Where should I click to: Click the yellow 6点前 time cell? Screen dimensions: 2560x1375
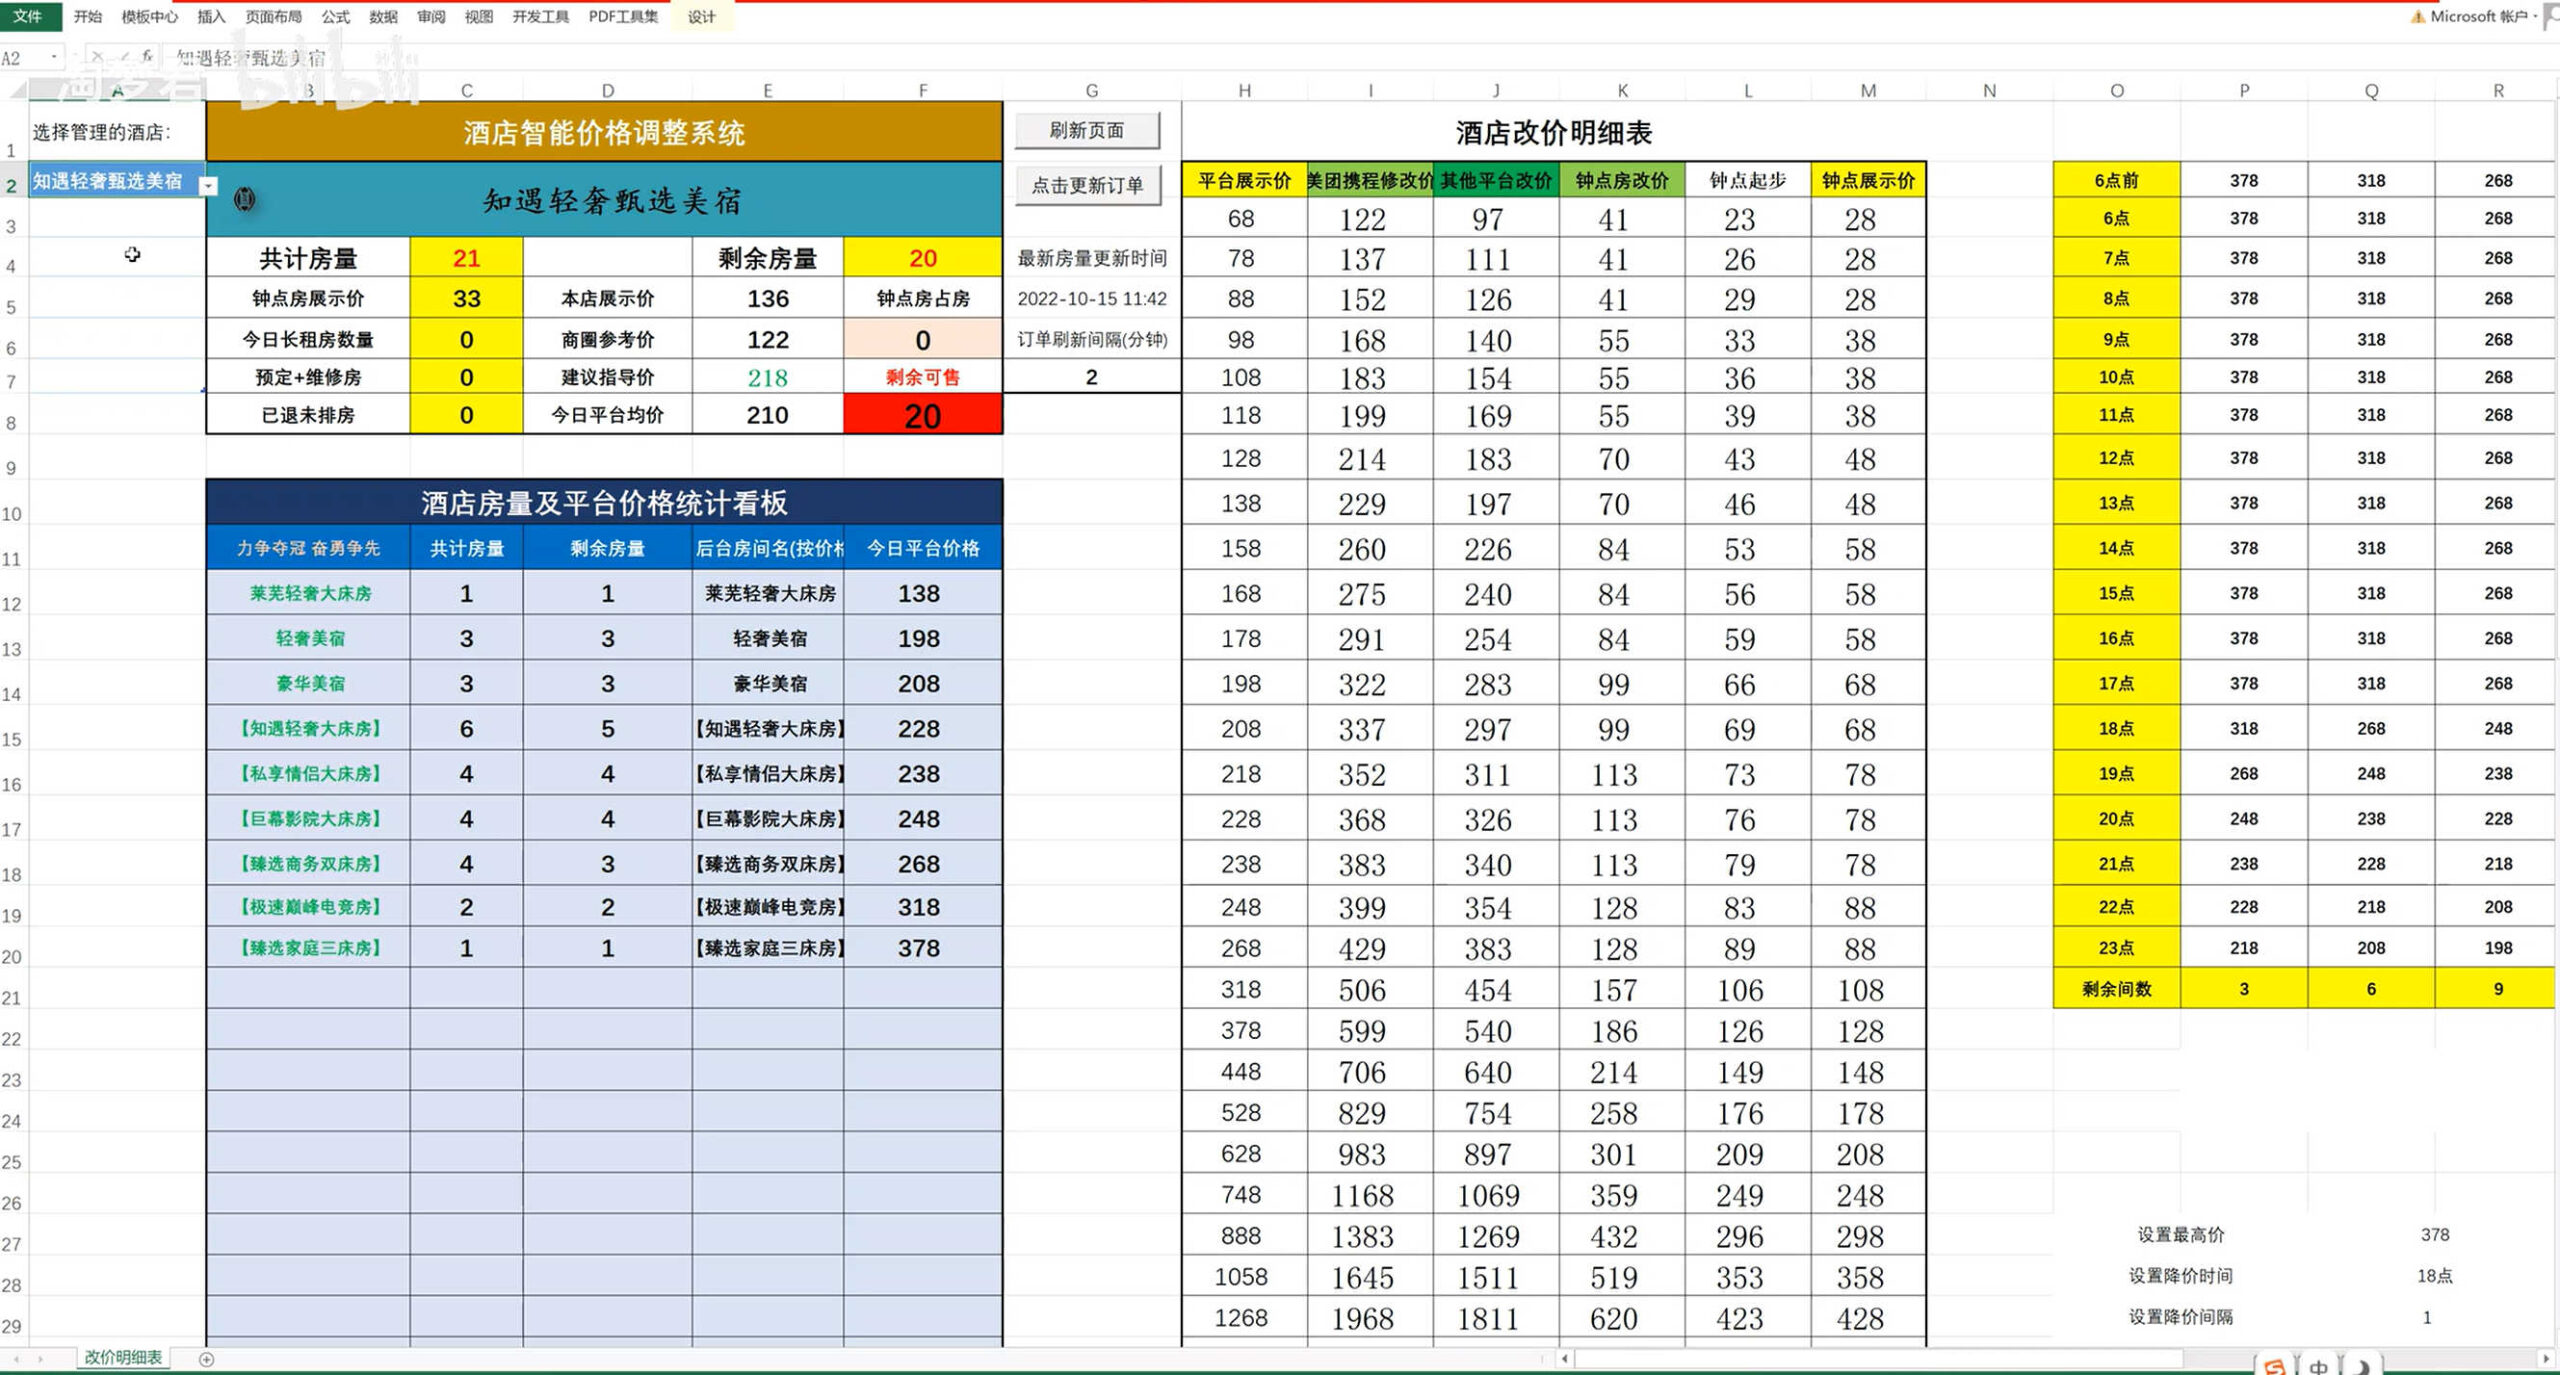point(2116,180)
